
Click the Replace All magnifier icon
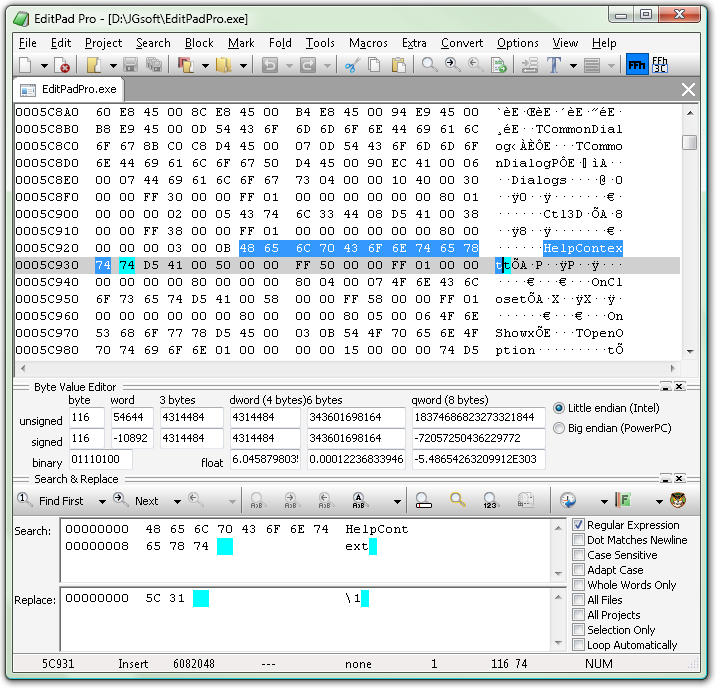pos(358,500)
